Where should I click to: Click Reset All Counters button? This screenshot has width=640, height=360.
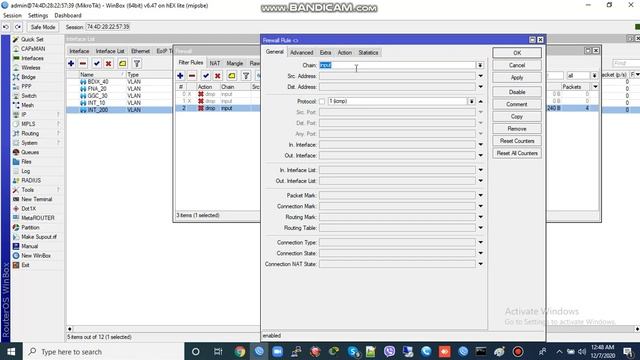click(517, 153)
